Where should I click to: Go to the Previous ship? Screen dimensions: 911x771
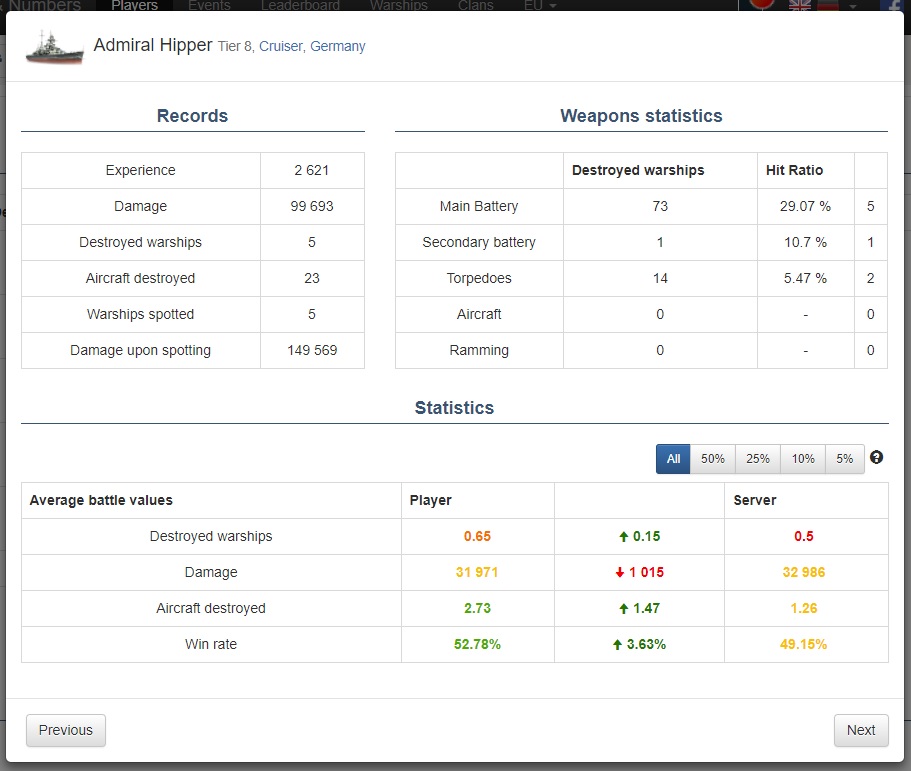(x=66, y=730)
